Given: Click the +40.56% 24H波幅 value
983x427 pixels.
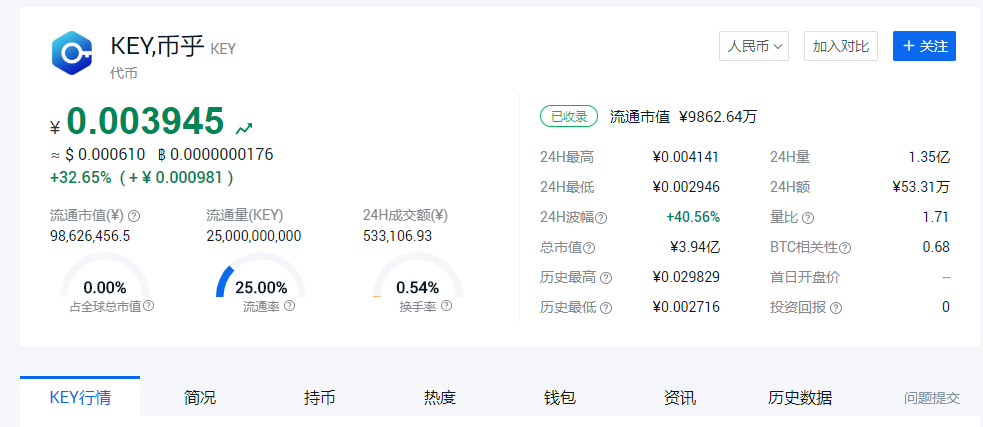Looking at the screenshot, I should [x=693, y=218].
